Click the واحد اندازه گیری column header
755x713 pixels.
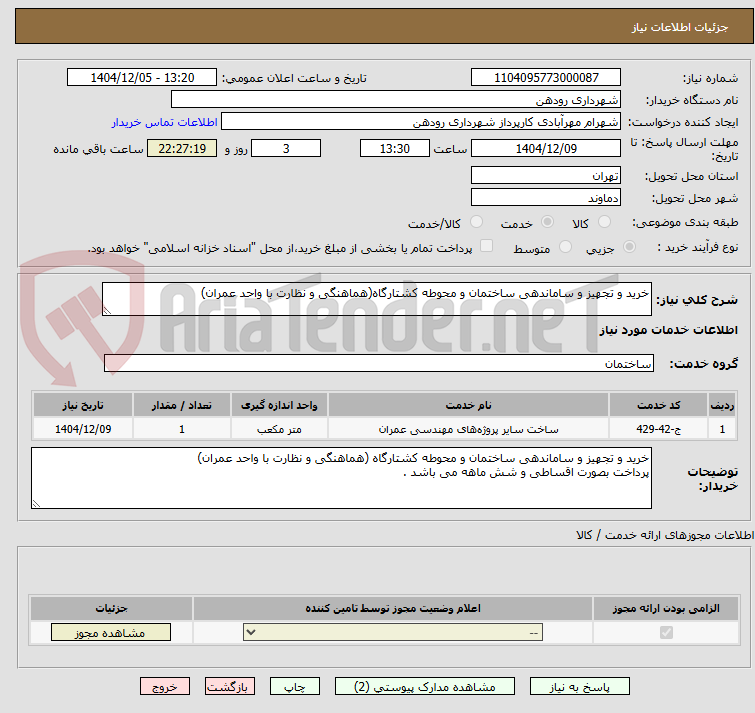click(279, 405)
